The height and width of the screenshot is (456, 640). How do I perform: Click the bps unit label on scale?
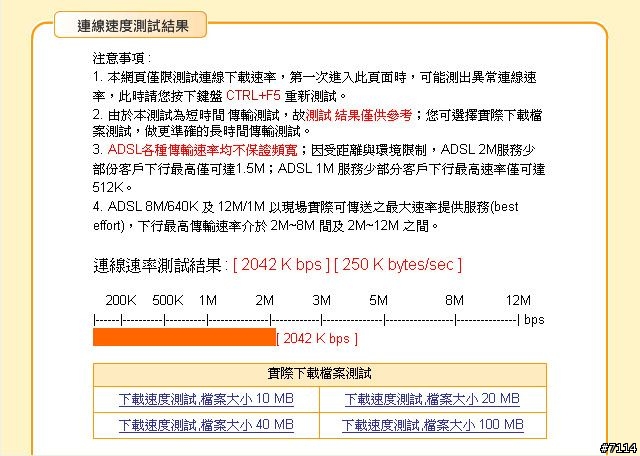click(534, 320)
